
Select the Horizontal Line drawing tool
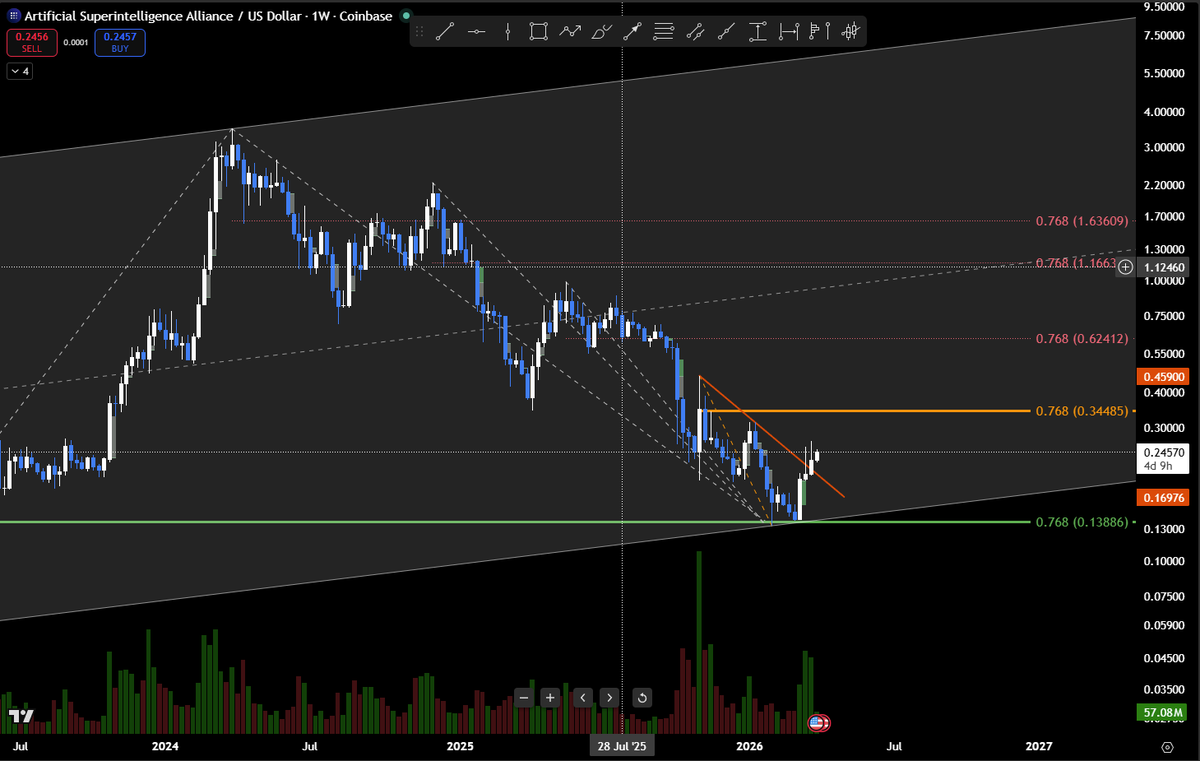[477, 32]
